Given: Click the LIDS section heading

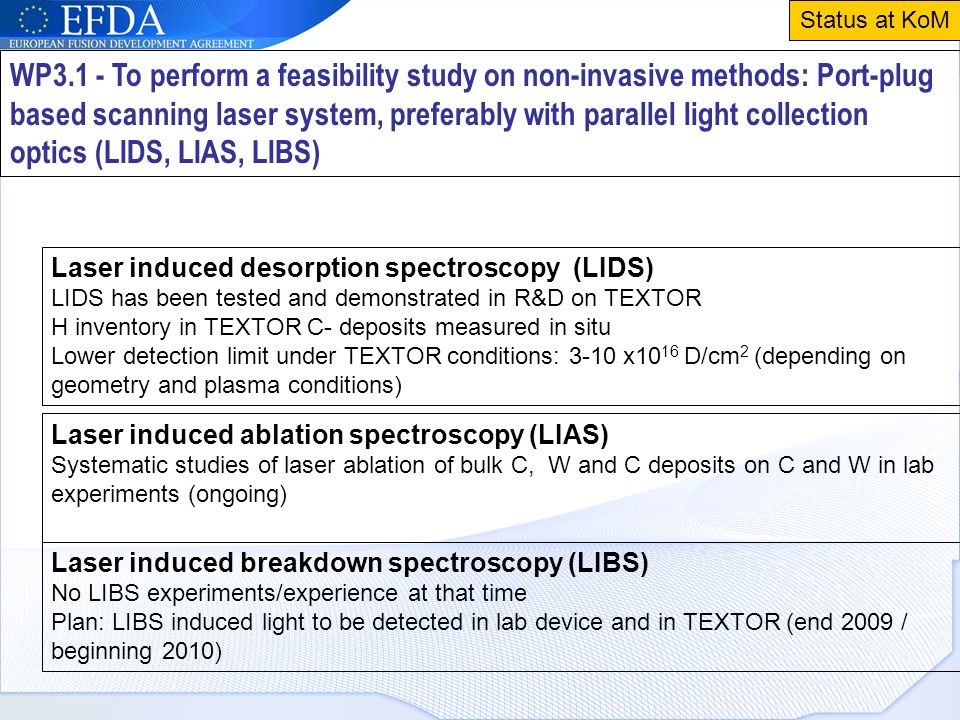Looking at the screenshot, I should (353, 268).
